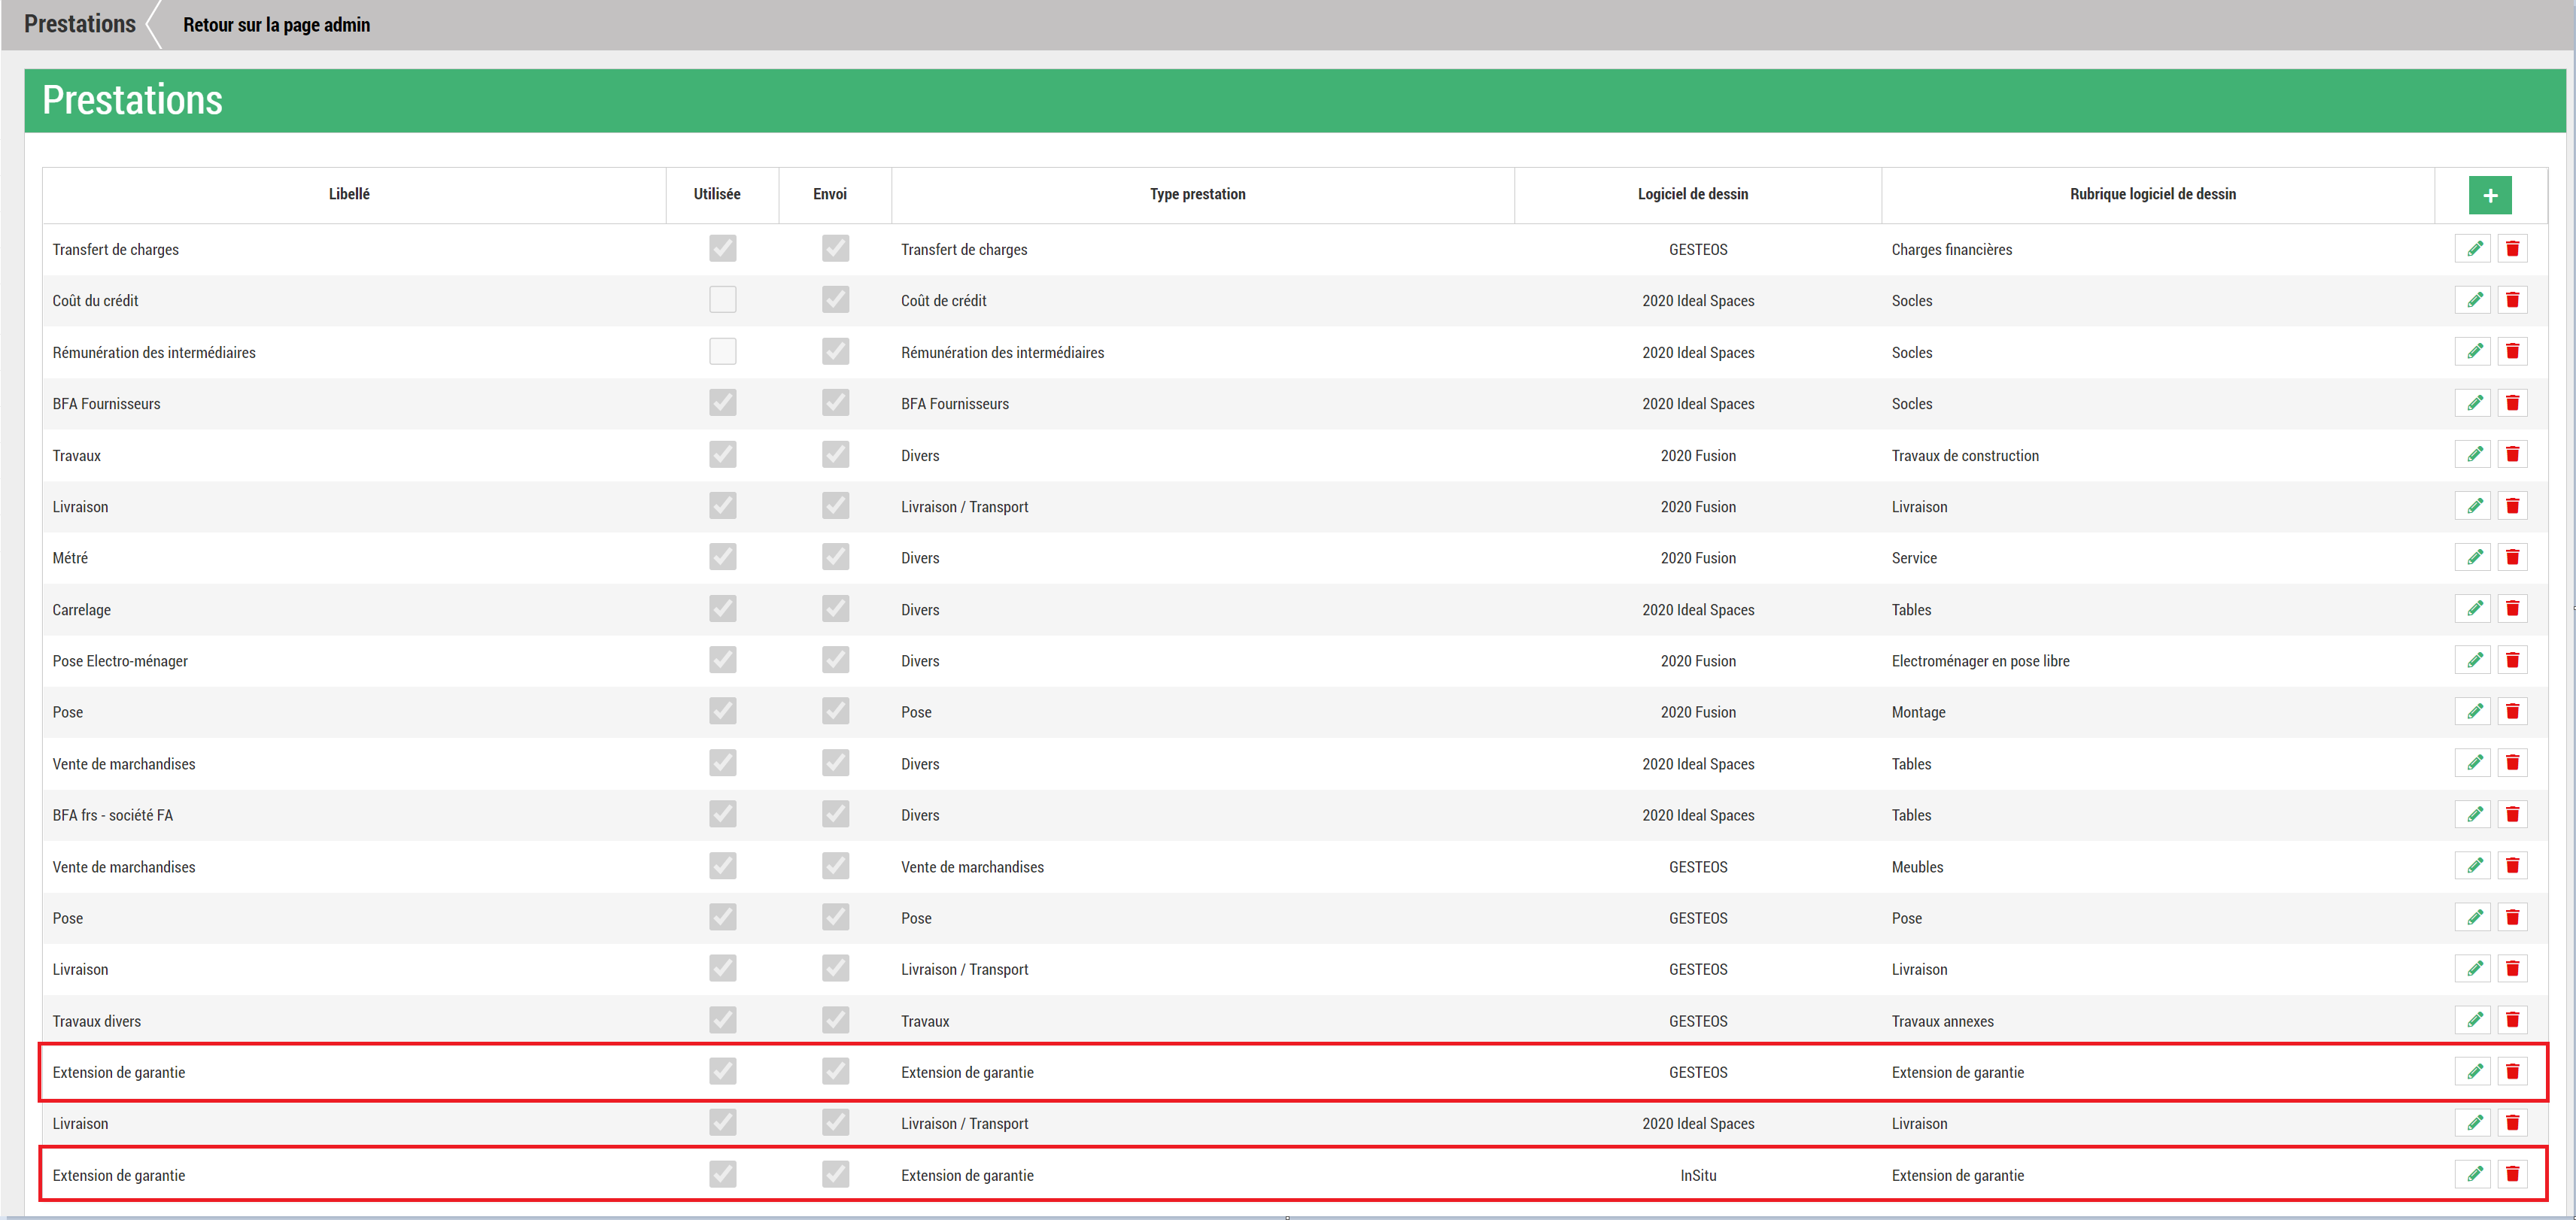Edit the InSitu Extension de garantie row
Viewport: 2576px width, 1220px height.
[2473, 1174]
